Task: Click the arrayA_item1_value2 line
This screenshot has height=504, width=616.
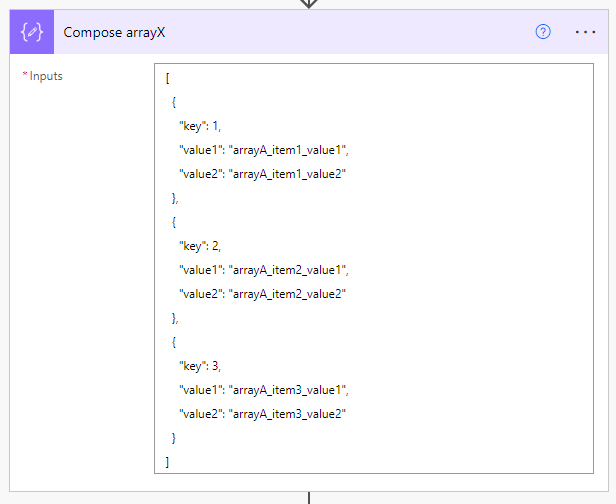Action: tap(262, 174)
